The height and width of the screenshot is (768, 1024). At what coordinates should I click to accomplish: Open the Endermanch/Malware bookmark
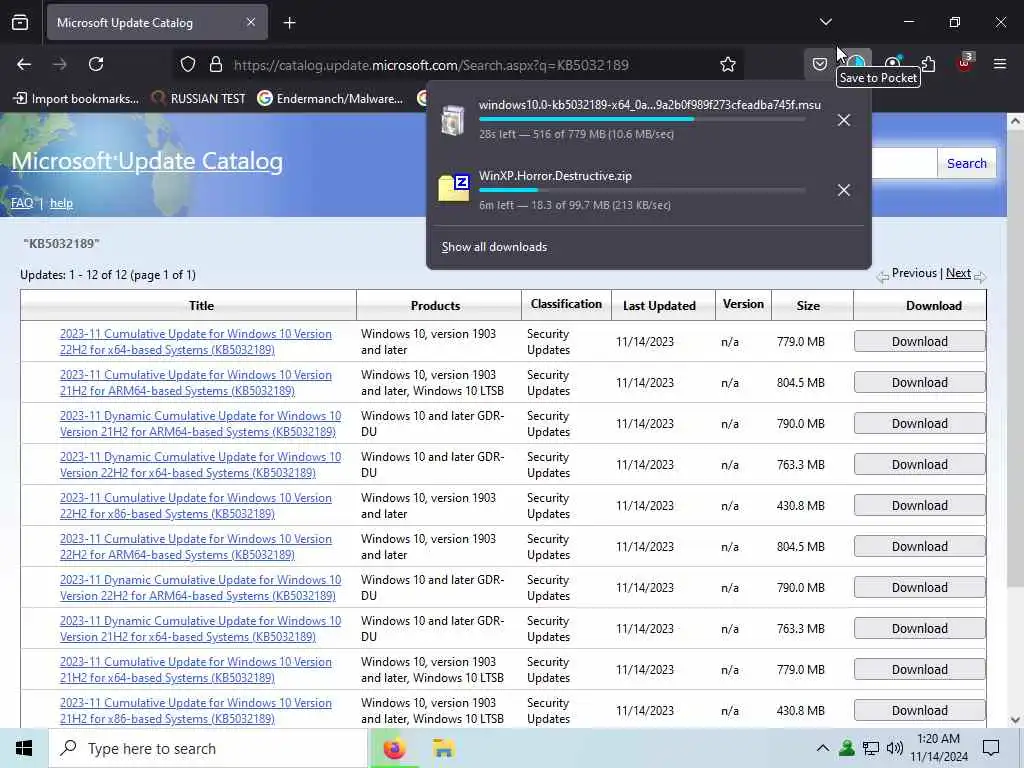[330, 99]
